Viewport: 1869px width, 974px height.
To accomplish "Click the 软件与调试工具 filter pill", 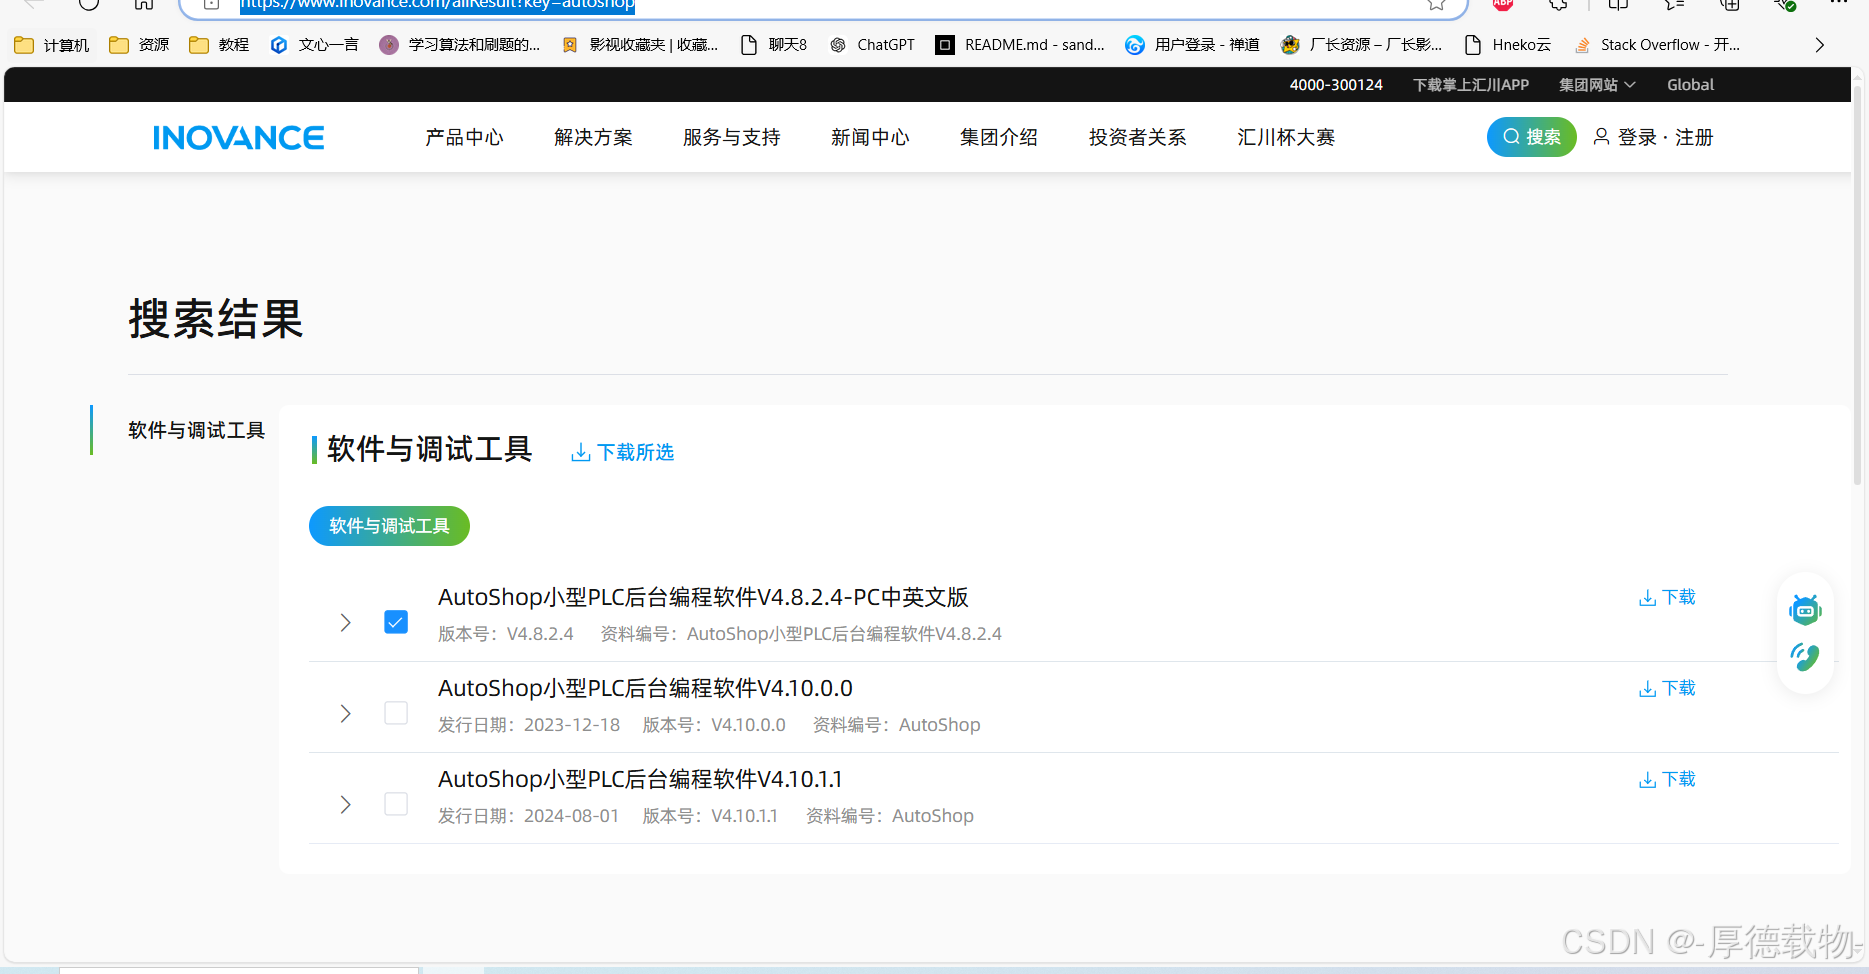I will pyautogui.click(x=389, y=526).
